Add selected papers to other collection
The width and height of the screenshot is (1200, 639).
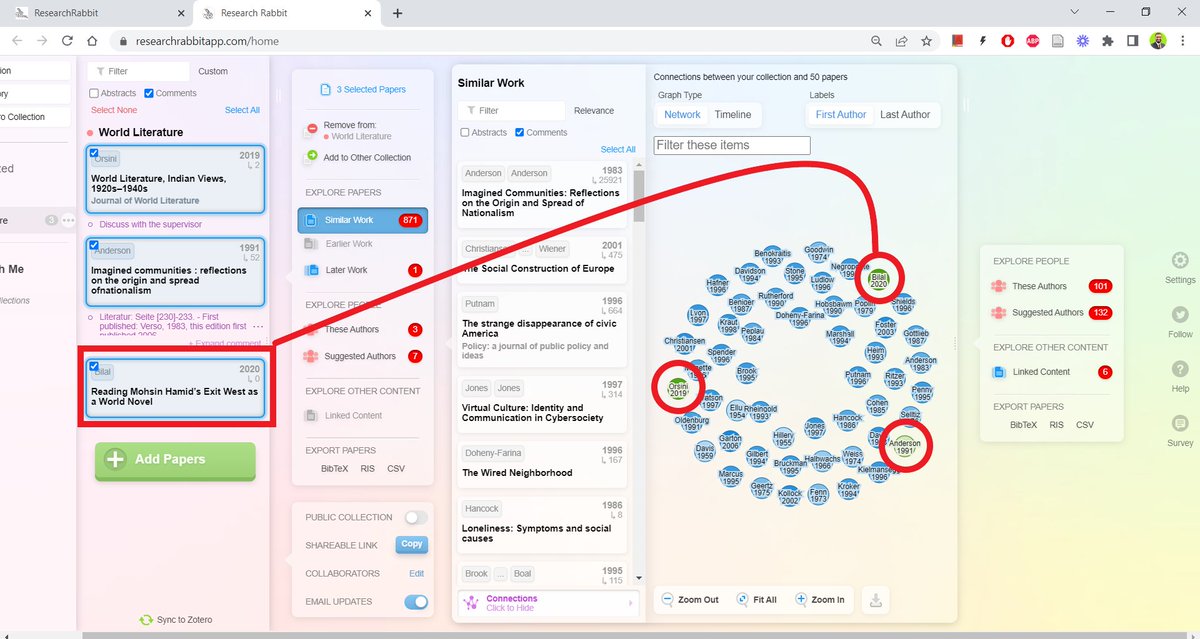tap(358, 157)
